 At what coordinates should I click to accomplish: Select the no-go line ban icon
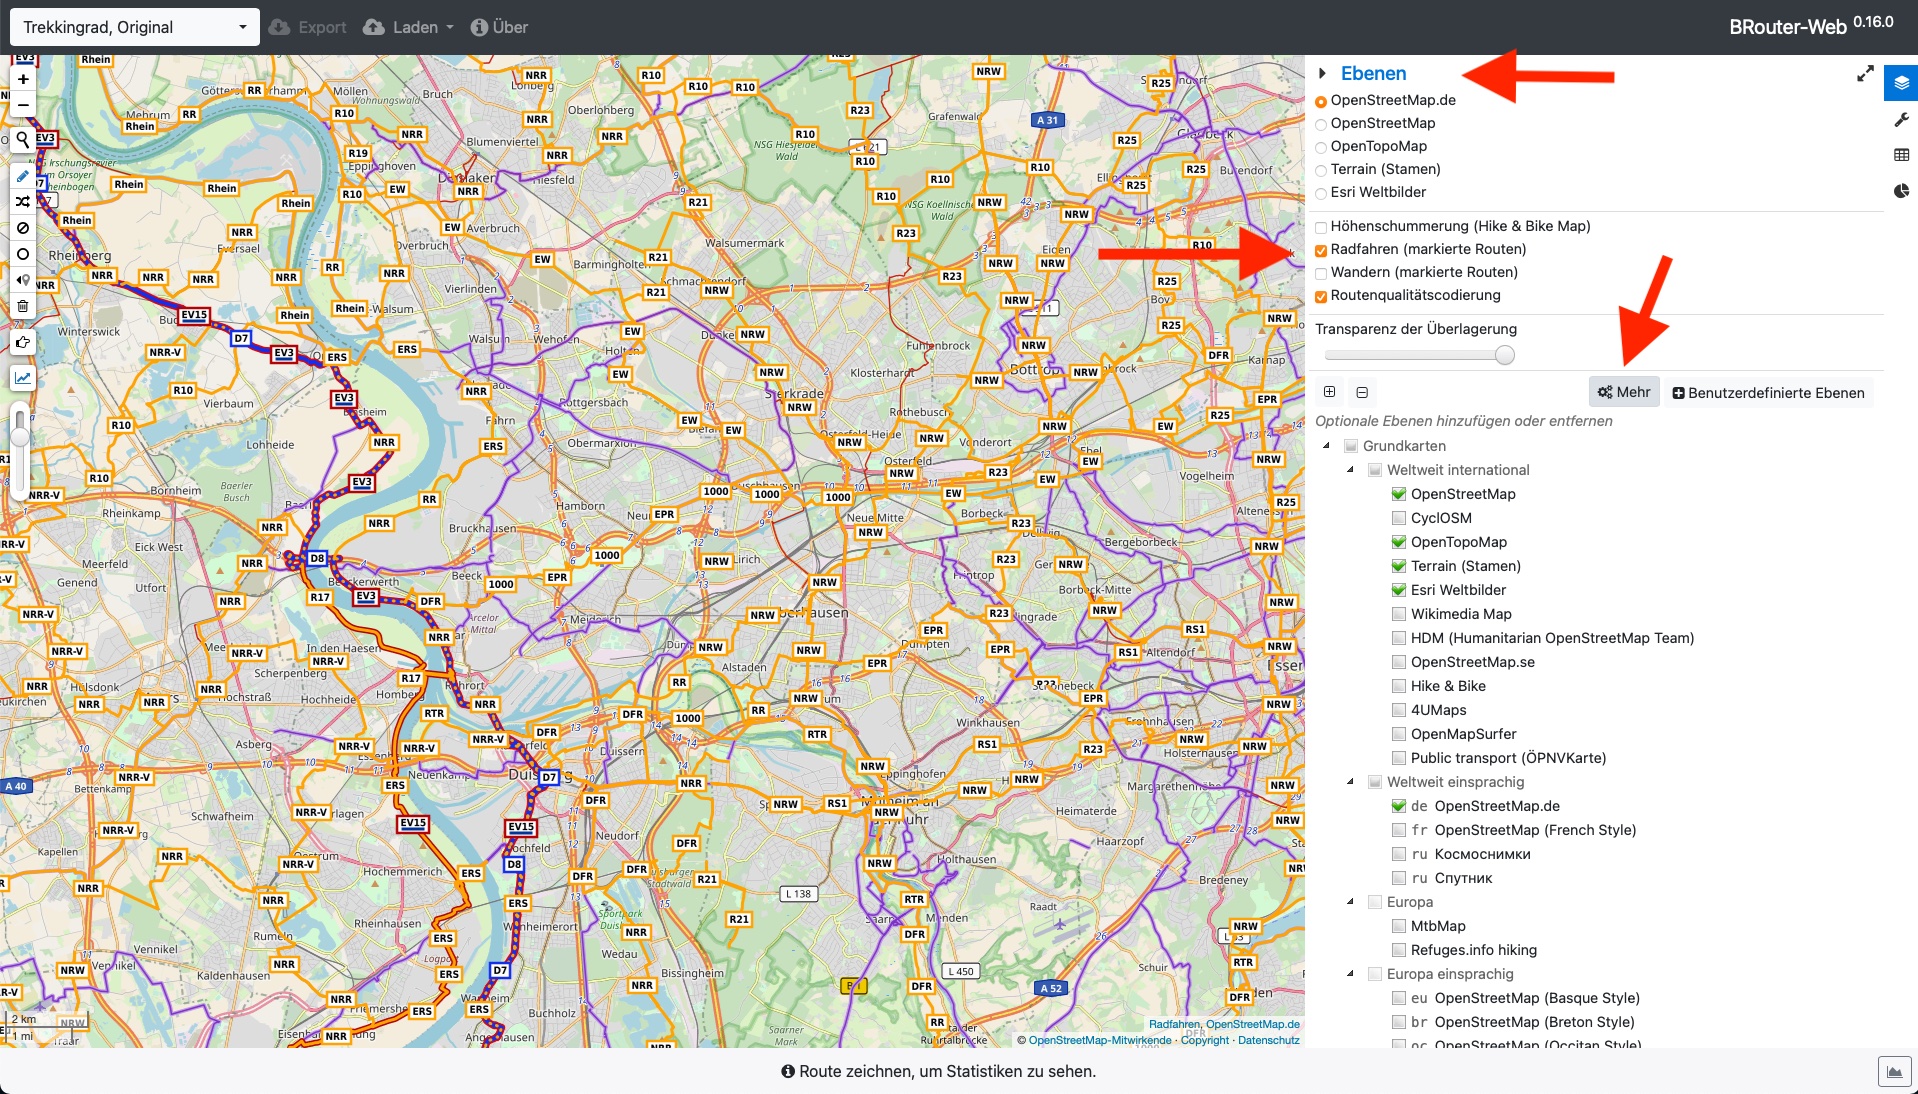click(x=23, y=228)
